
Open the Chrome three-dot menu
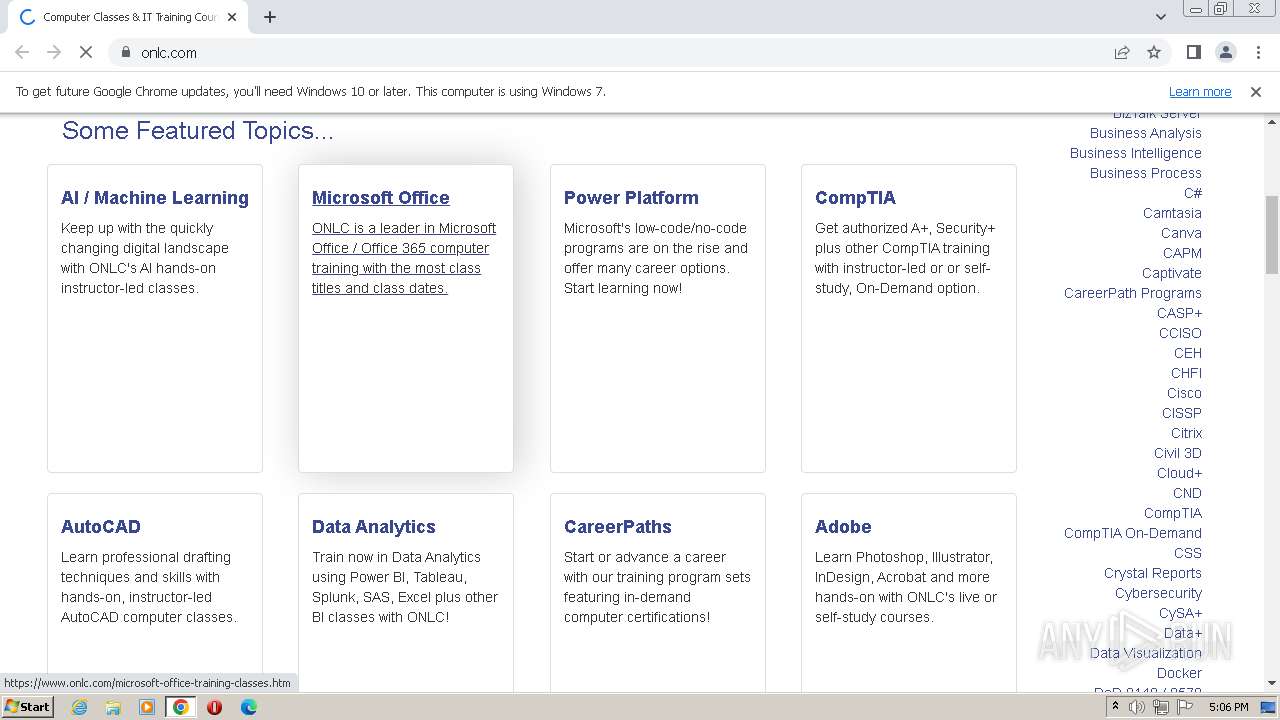coord(1257,52)
